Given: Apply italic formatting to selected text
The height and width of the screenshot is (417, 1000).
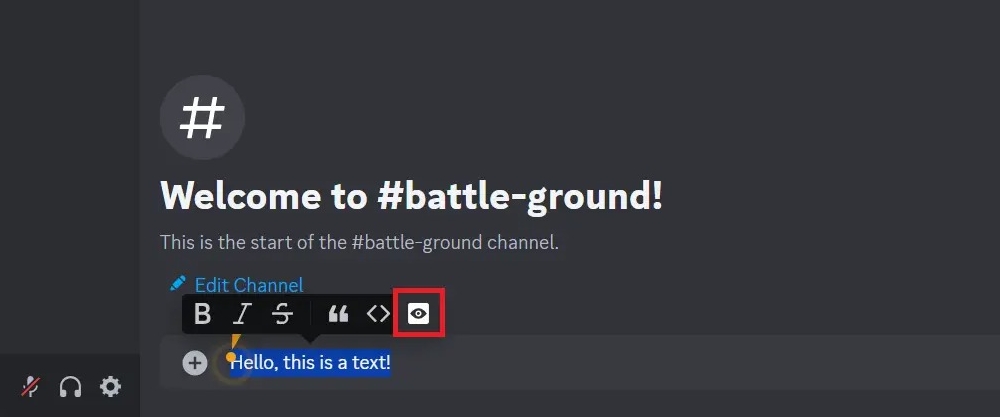Looking at the screenshot, I should [x=242, y=314].
